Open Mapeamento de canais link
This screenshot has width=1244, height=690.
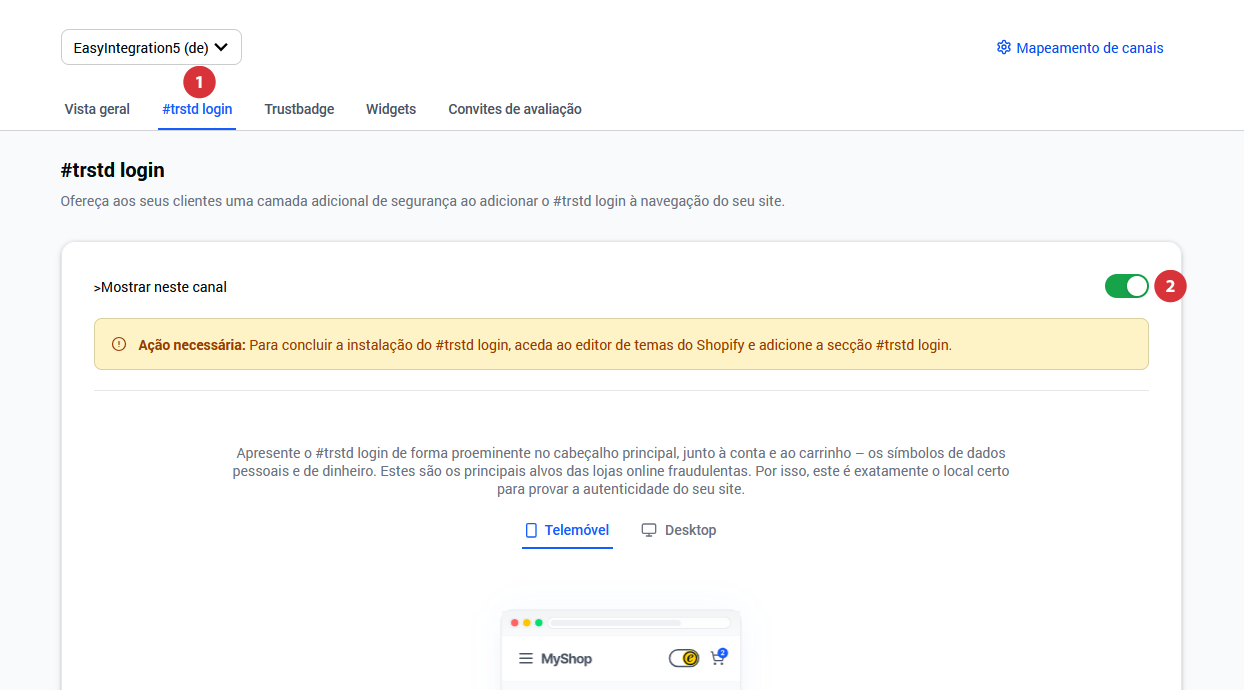point(1080,48)
